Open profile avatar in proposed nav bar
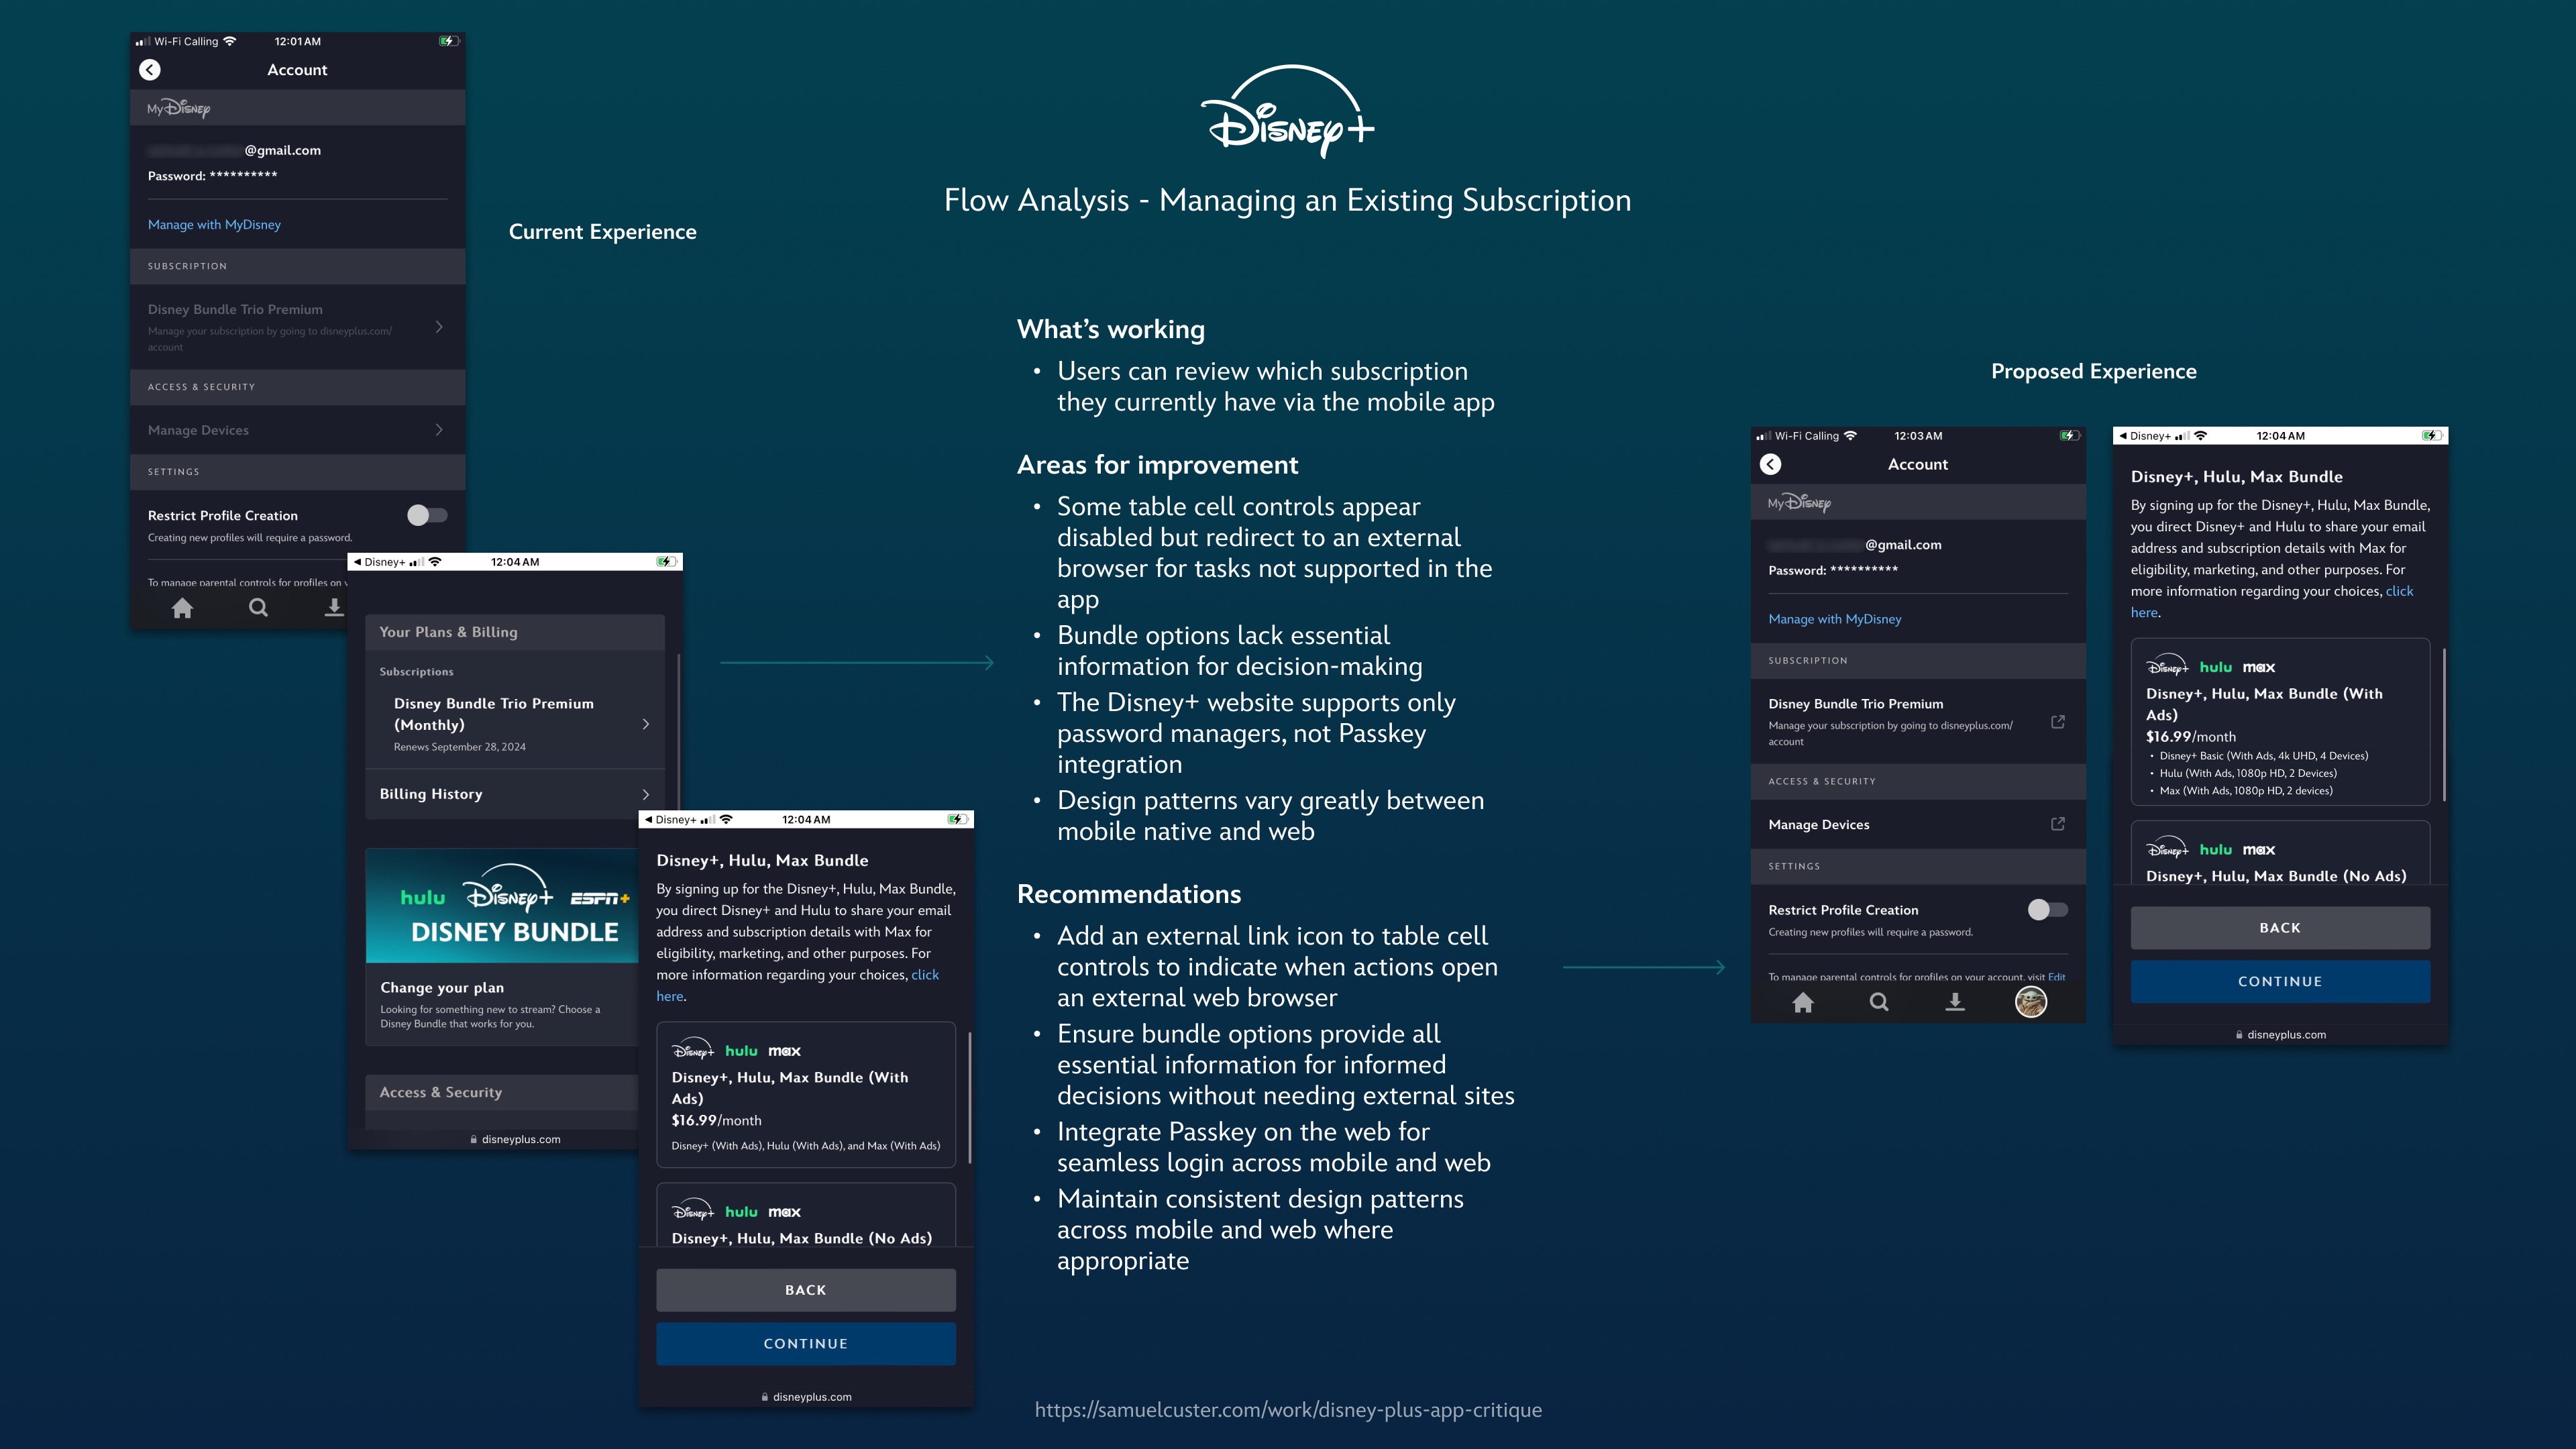Screen dimensions: 2576x1449 pos(2030,1001)
